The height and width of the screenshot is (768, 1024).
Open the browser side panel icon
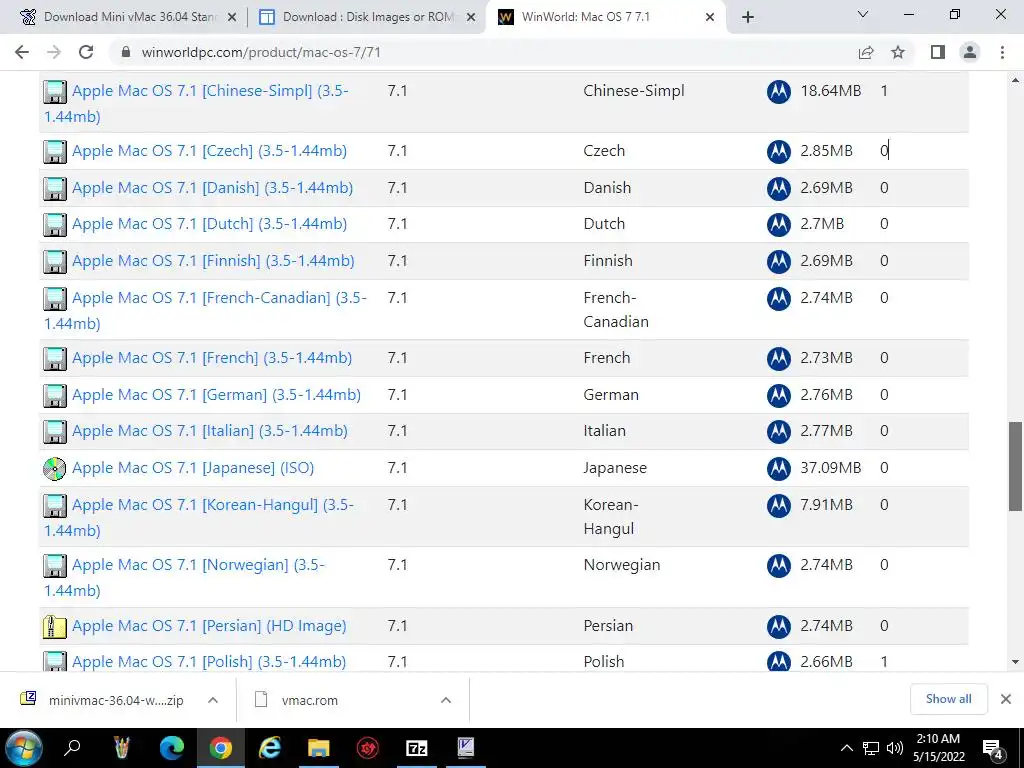(938, 52)
